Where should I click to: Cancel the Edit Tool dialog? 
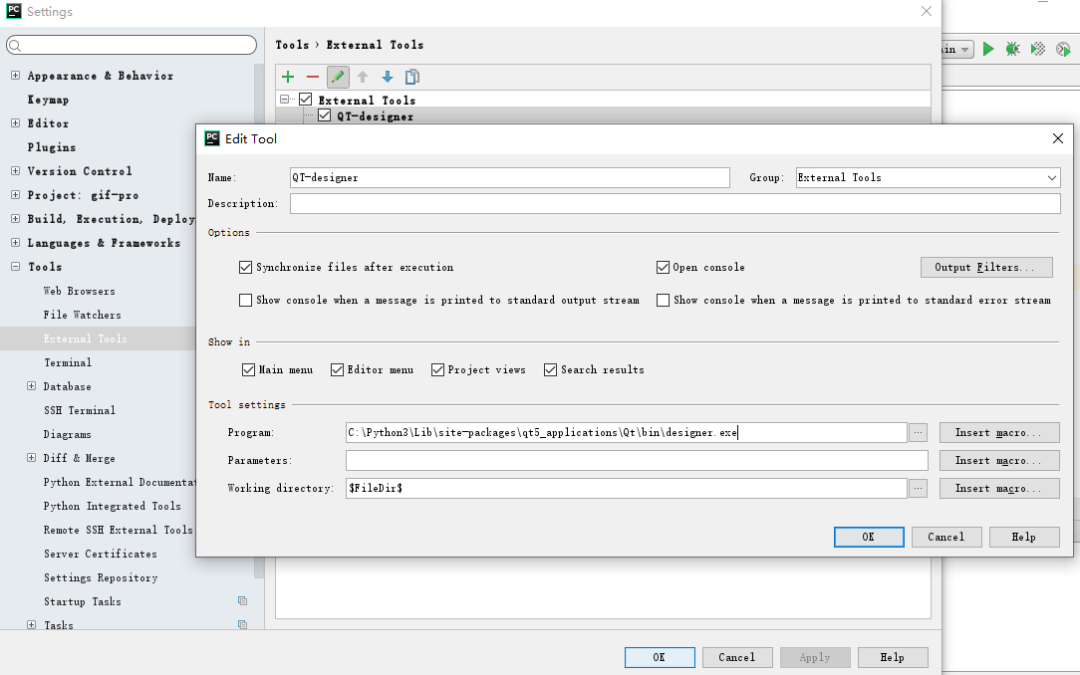tap(946, 537)
